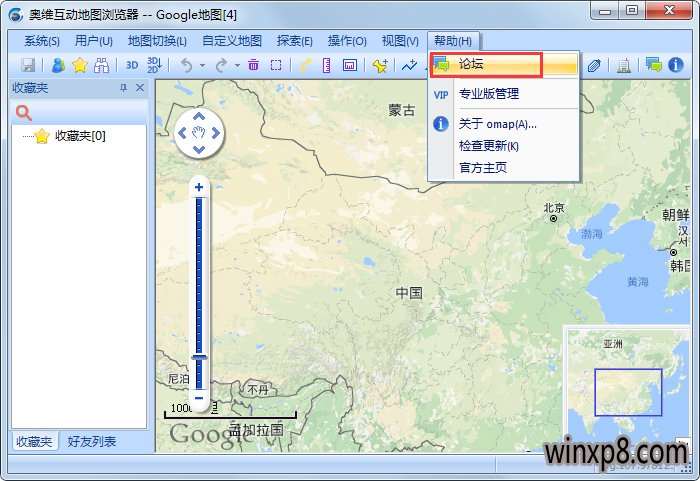The width and height of the screenshot is (700, 481).
Task: Click the blue info icon in the toolbar
Action: pos(676,65)
